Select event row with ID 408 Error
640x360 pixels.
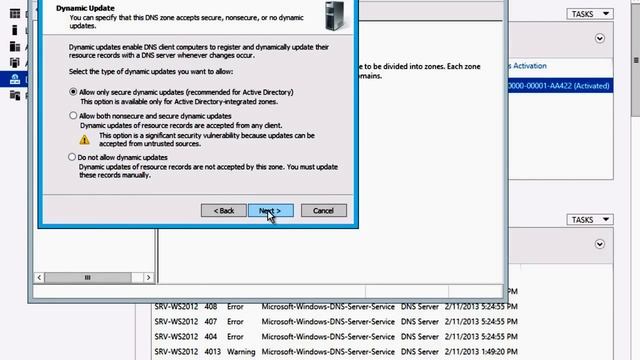tap(336, 307)
